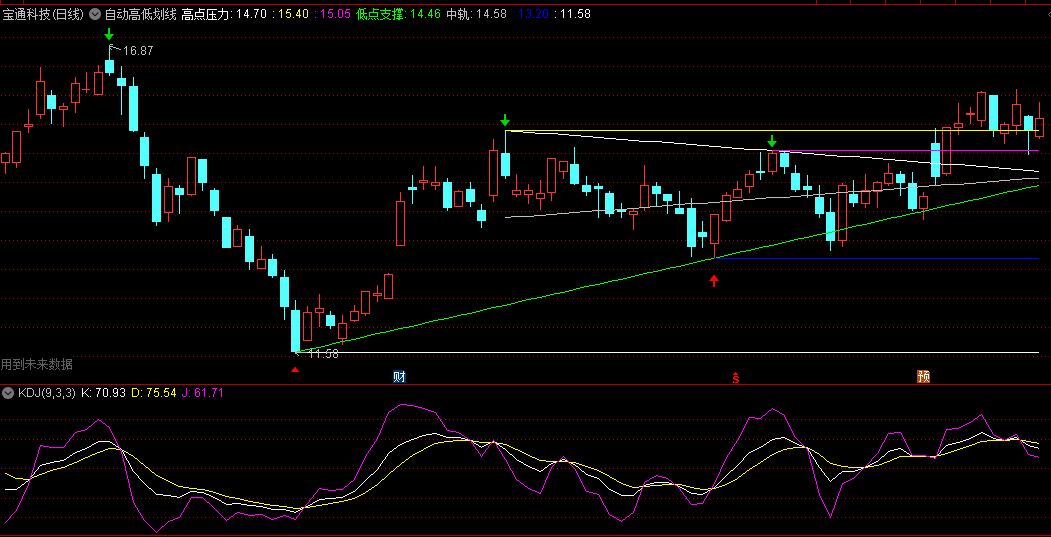Click the blue value 13.20
Screen dimensions: 1051x537
(x=536, y=13)
